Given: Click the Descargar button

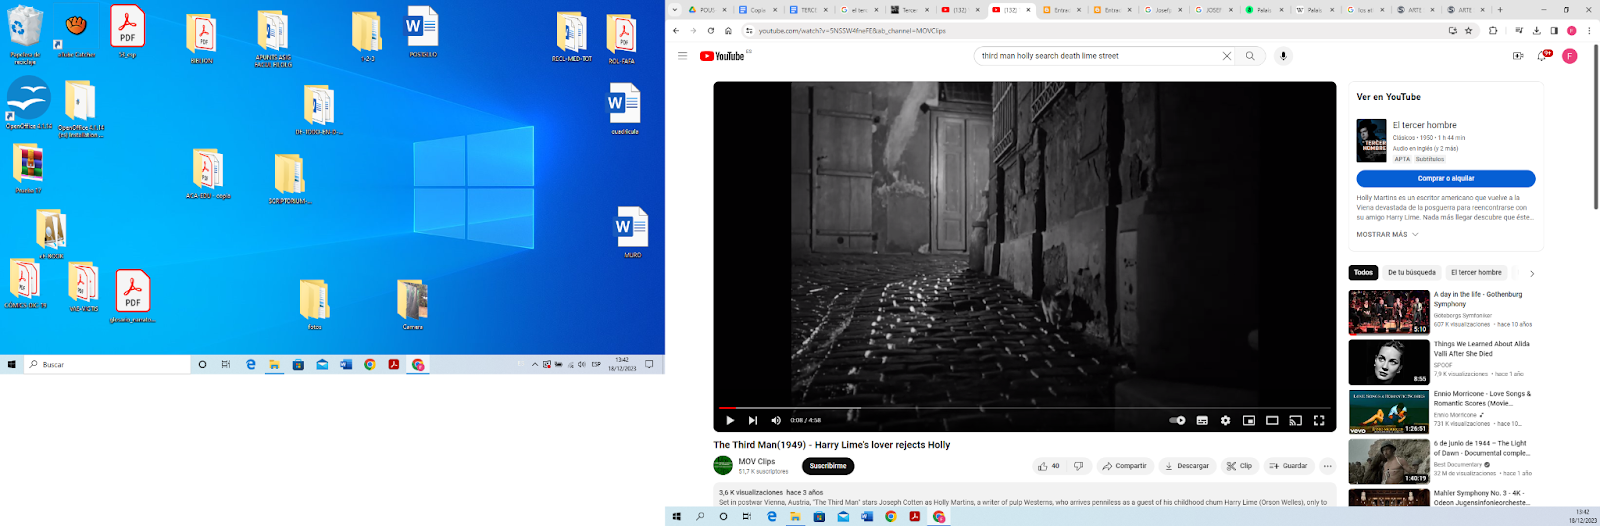Looking at the screenshot, I should (x=1186, y=466).
